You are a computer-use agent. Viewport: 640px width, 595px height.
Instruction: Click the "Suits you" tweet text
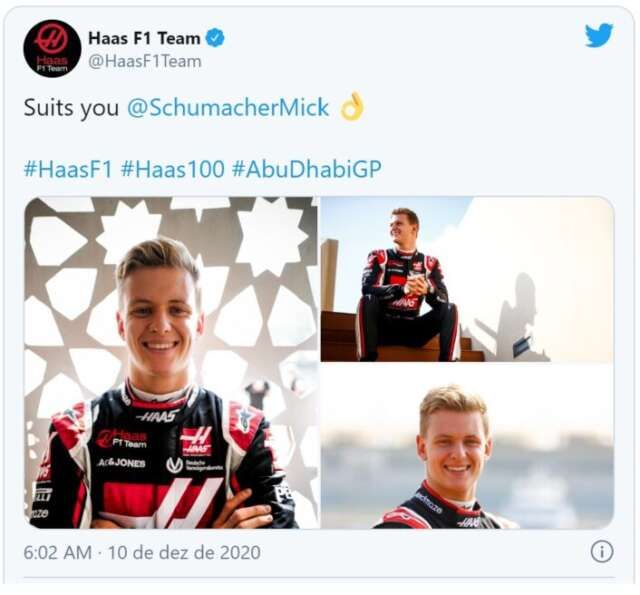click(71, 108)
